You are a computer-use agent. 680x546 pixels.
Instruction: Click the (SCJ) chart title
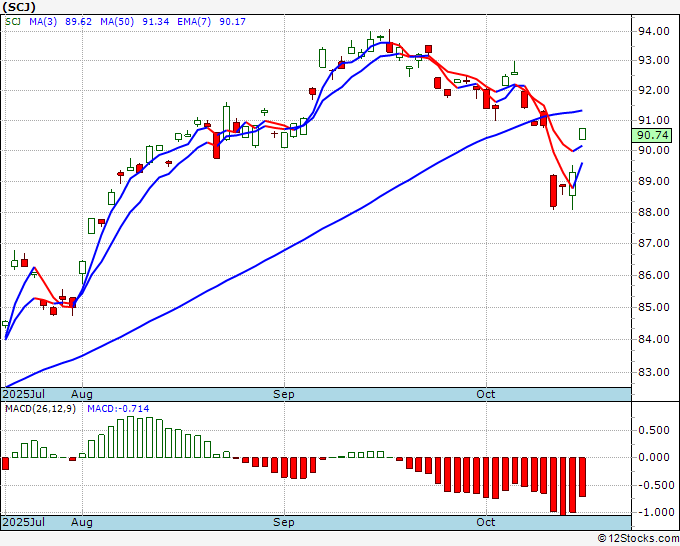(x=19, y=7)
